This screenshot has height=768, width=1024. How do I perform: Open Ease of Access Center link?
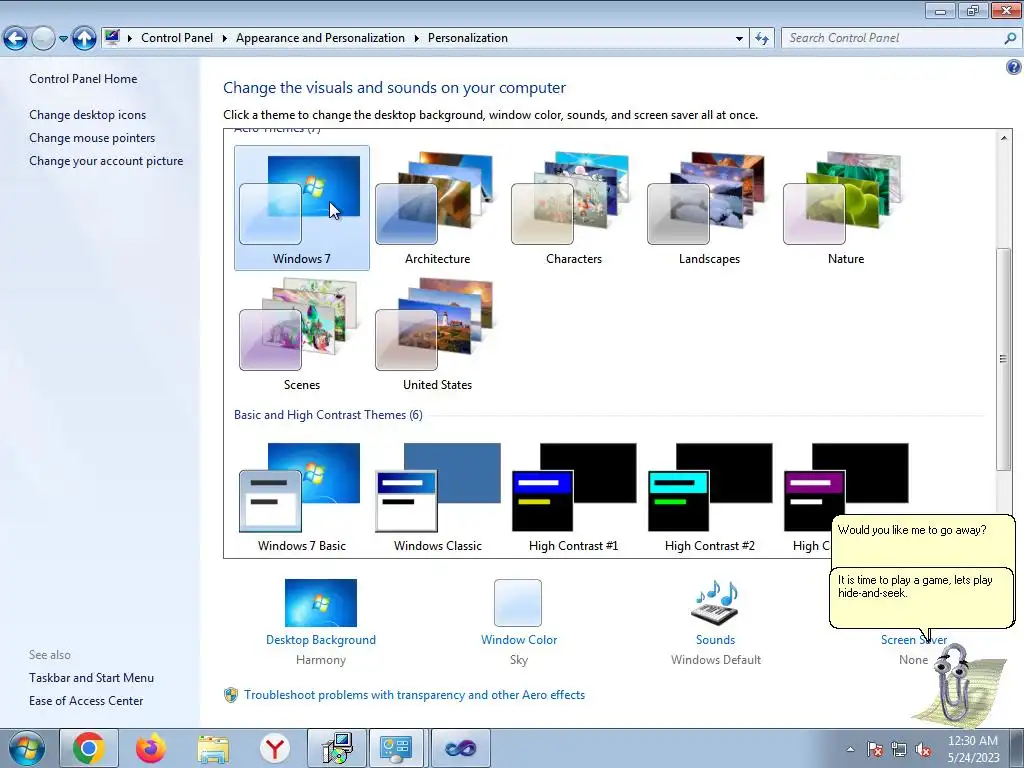[86, 701]
